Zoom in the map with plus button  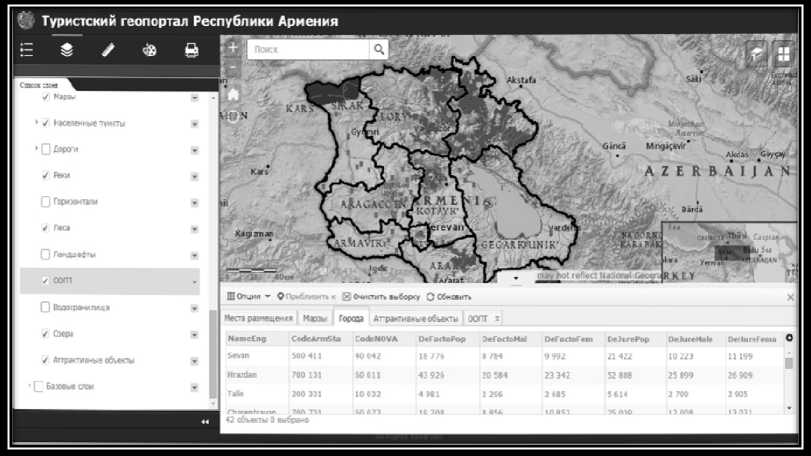pos(233,48)
